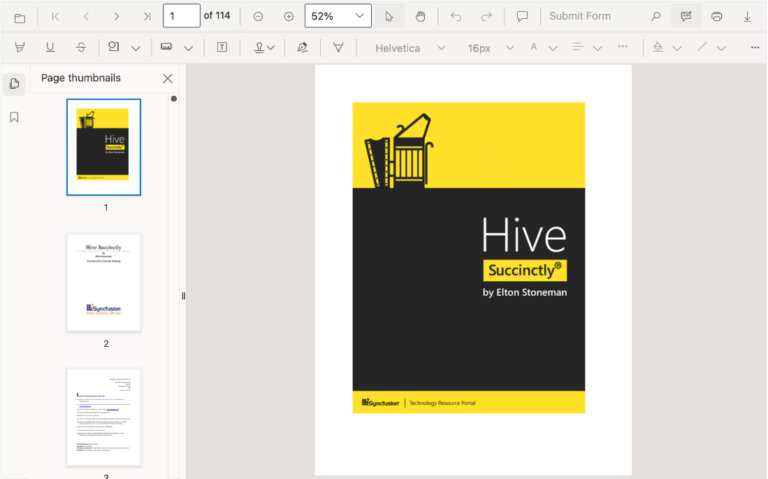Viewport: 768px width, 479px height.
Task: Go to the next page
Action: pos(117,17)
